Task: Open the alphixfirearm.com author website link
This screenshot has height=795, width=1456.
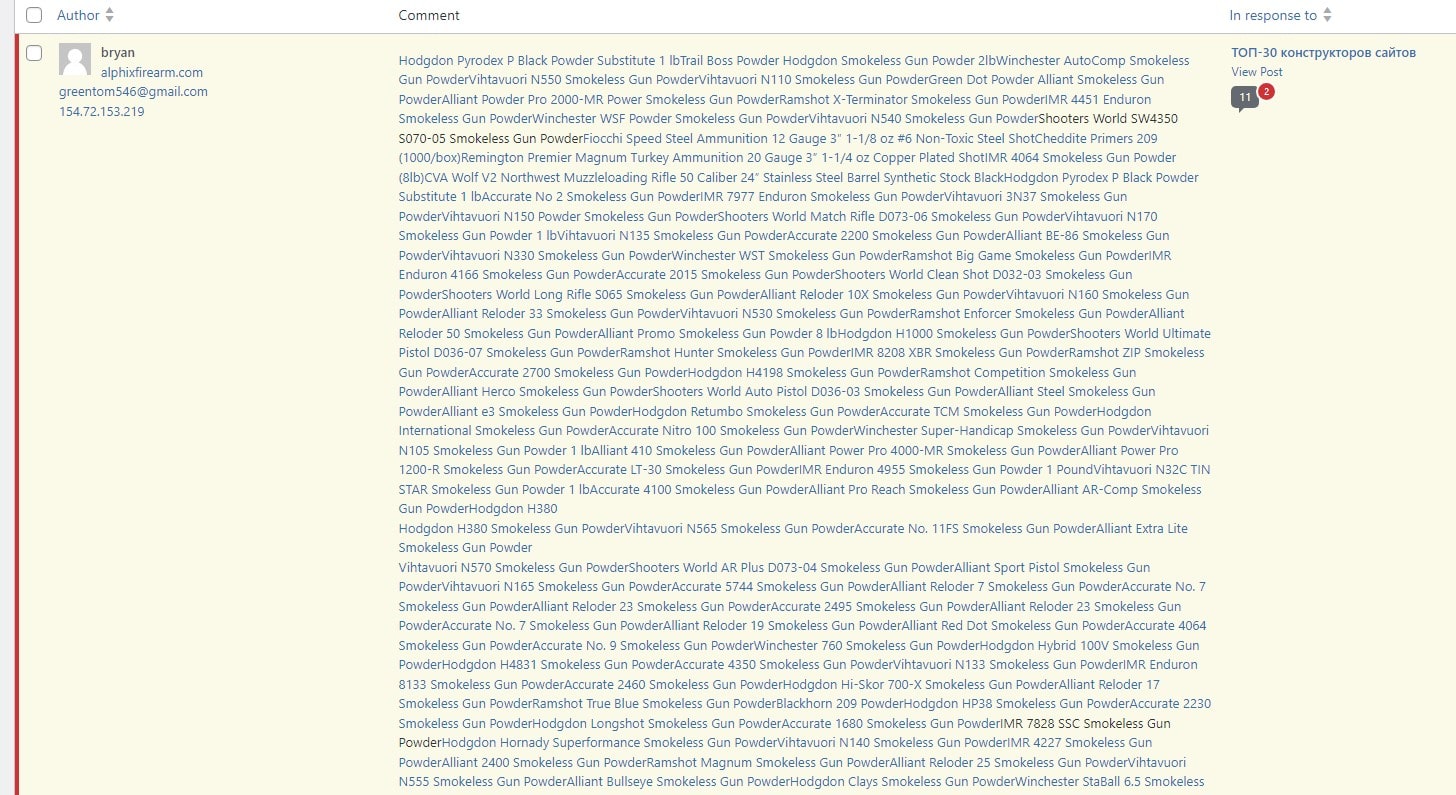Action: [151, 72]
